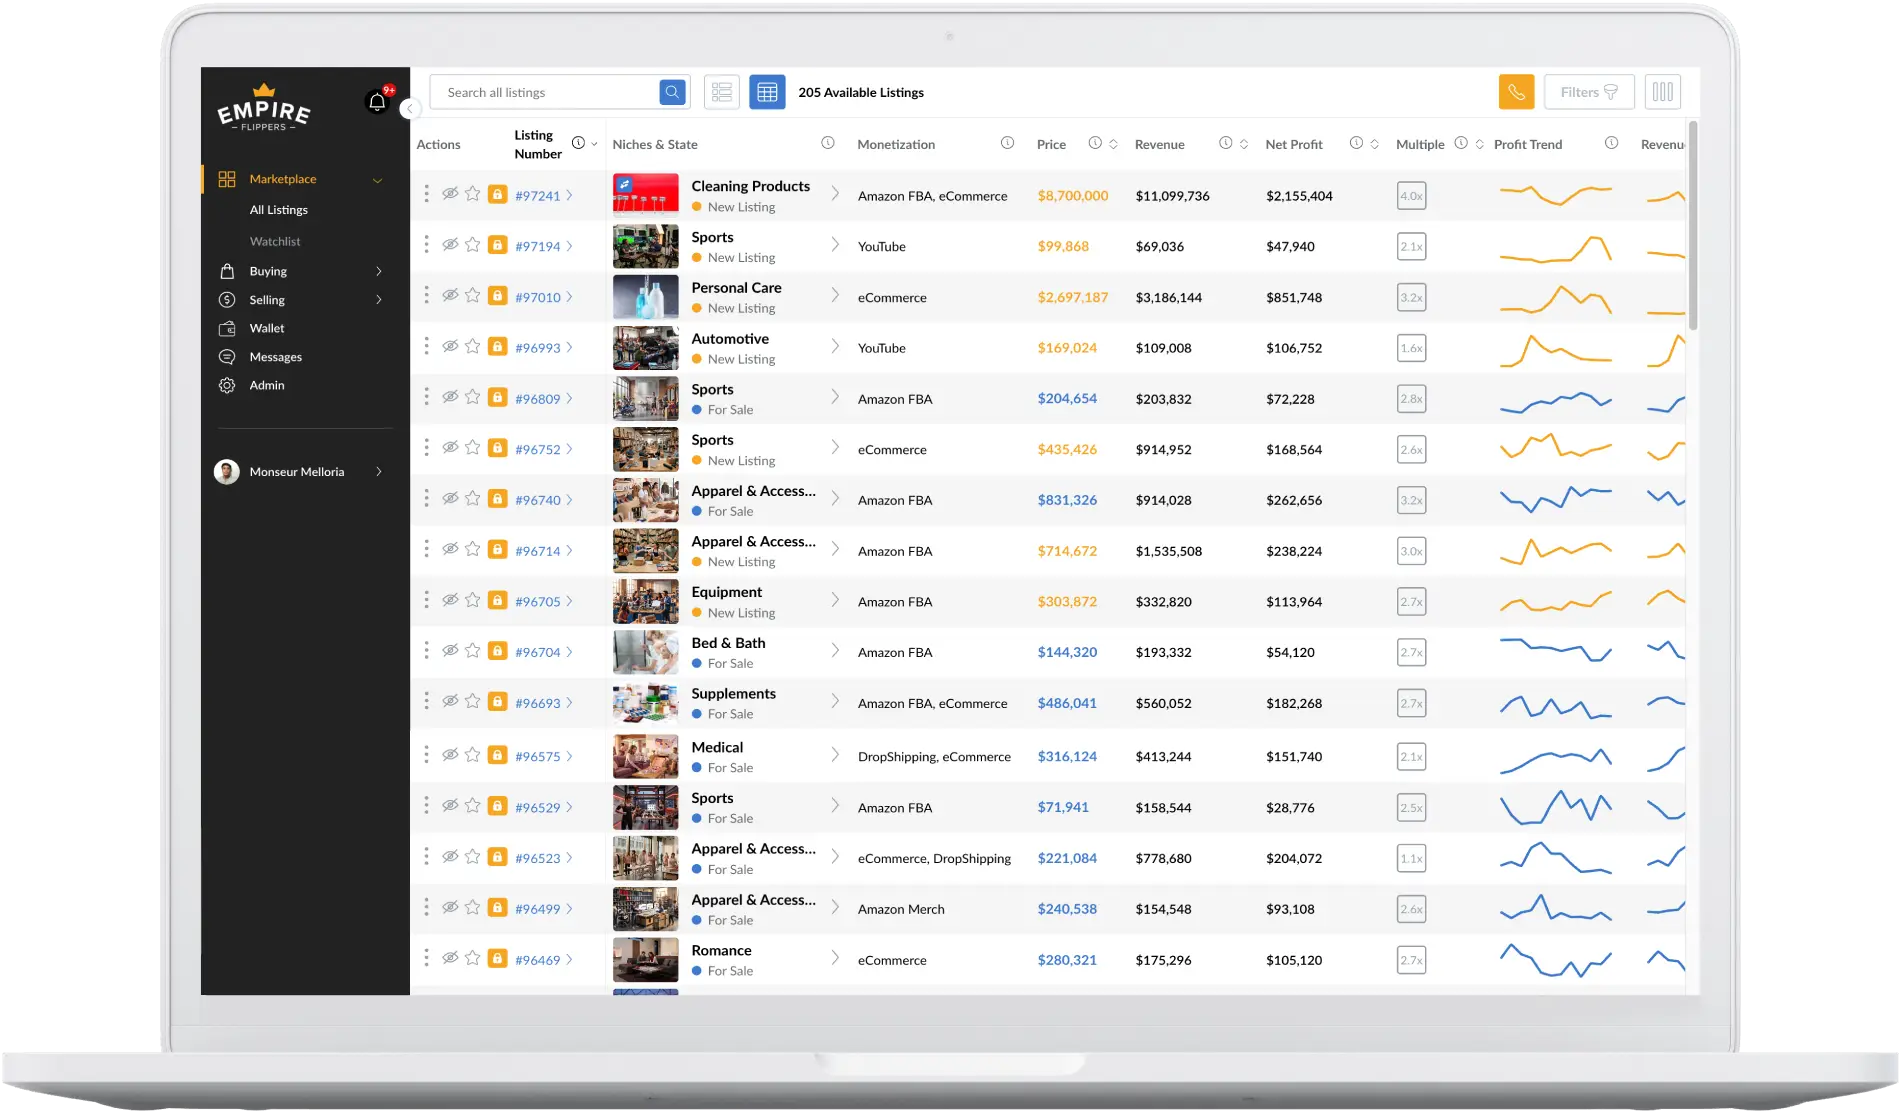Screen dimensions: 1903x1113
Task: Select the table grid view icon
Action: click(767, 92)
